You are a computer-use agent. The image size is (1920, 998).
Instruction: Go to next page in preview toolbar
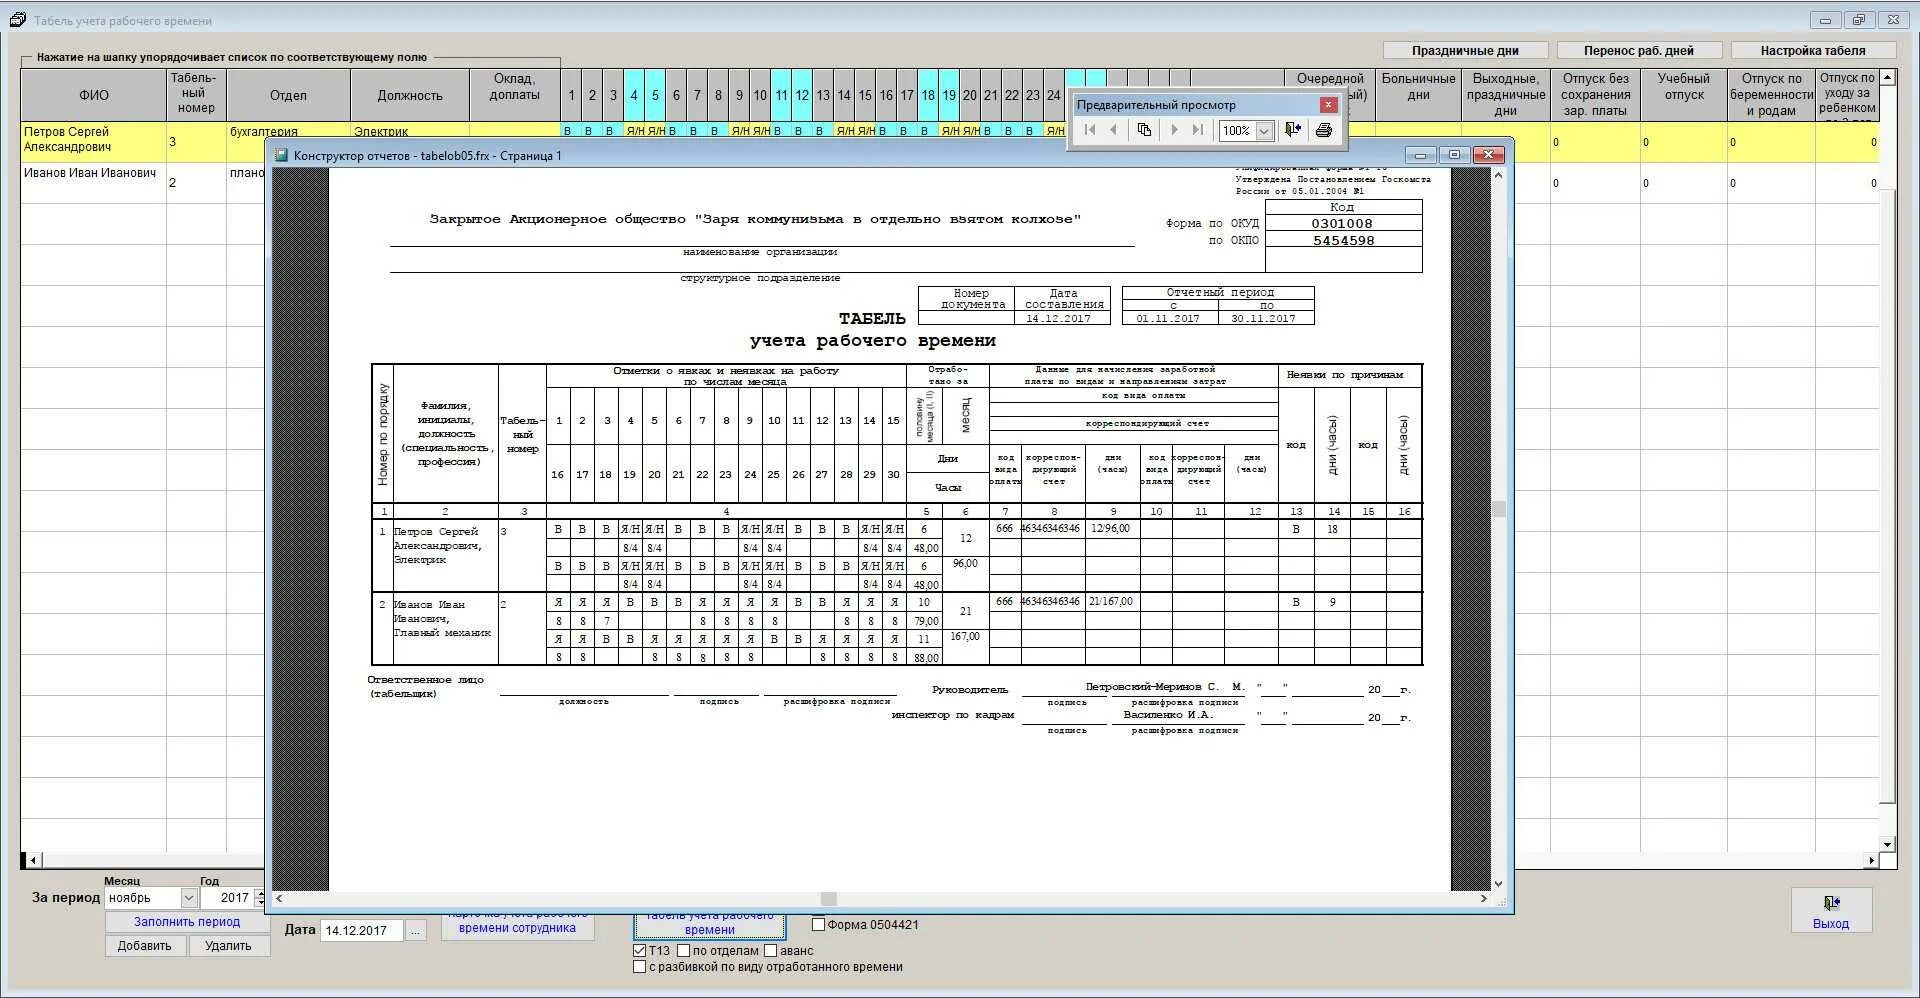1174,130
